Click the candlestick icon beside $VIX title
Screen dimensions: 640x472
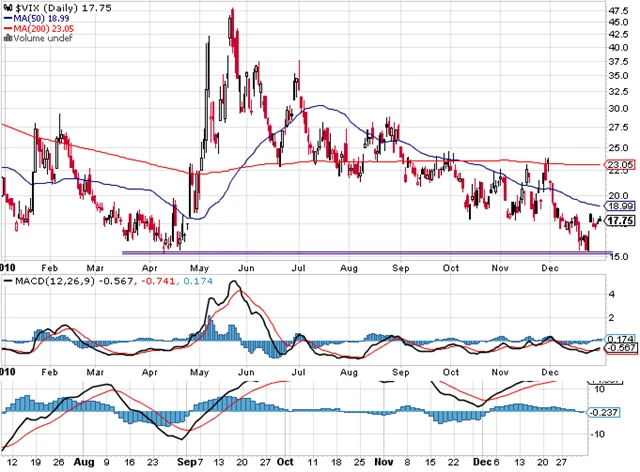click(8, 9)
